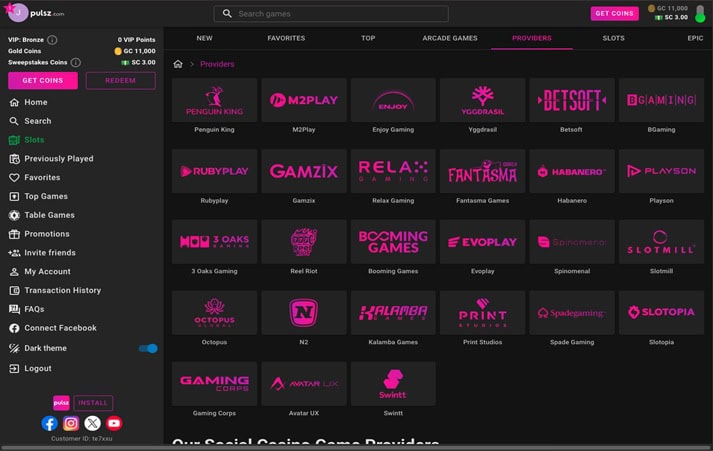Select the Yggdrasil provider logo
Screen dimensions: 713x451
[x=482, y=100]
